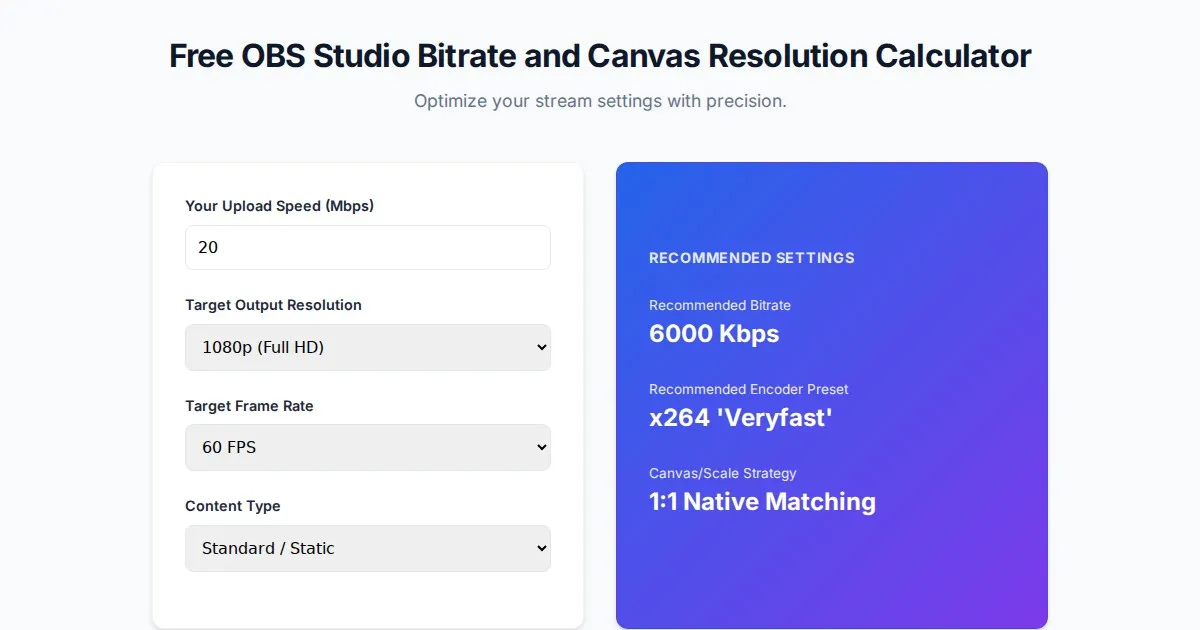Screen dimensions: 1200x630
Task: Expand the Target Frame Rate dropdown
Action: [367, 447]
